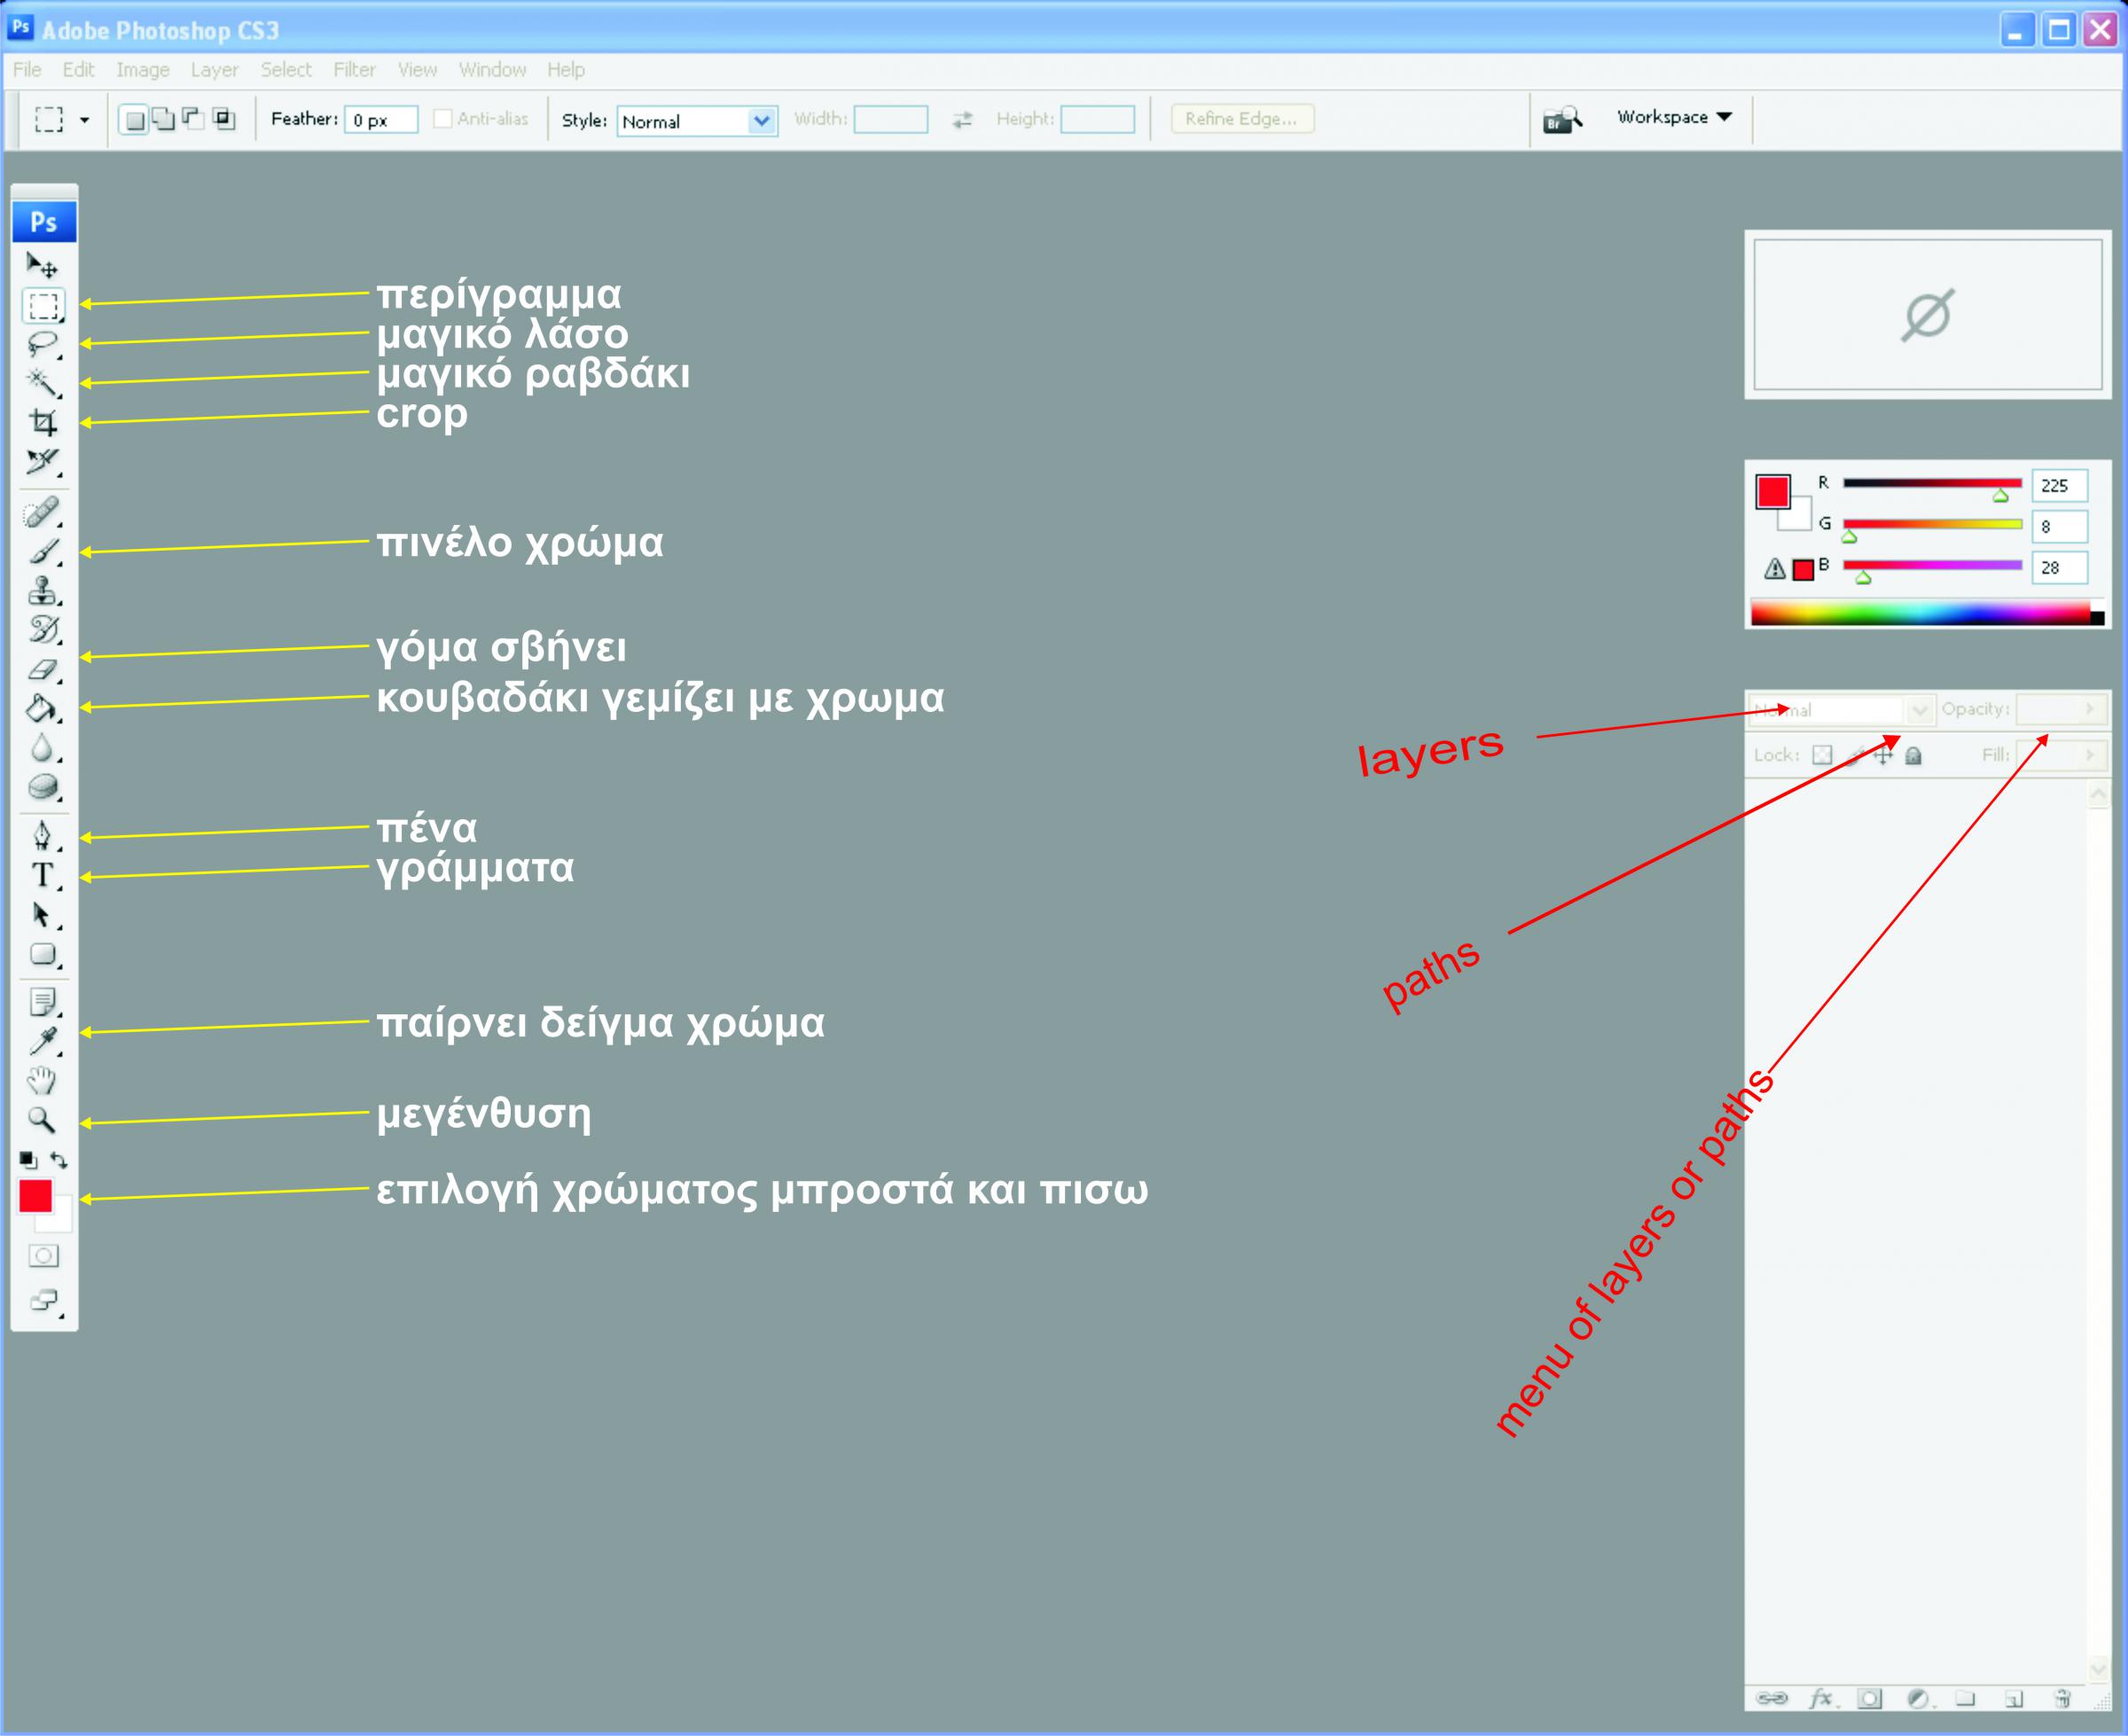
Task: Open the Filter menu
Action: (x=354, y=70)
